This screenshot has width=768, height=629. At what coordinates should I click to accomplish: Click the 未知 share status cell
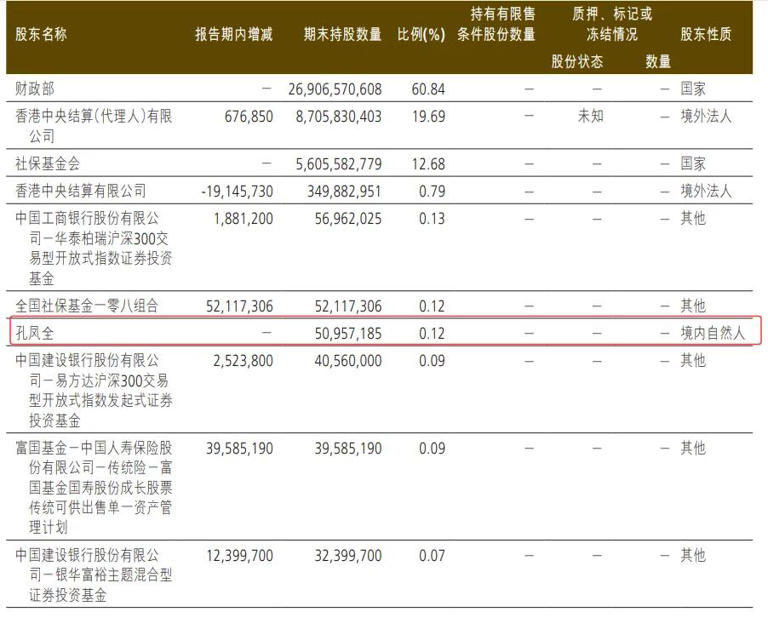(x=591, y=117)
